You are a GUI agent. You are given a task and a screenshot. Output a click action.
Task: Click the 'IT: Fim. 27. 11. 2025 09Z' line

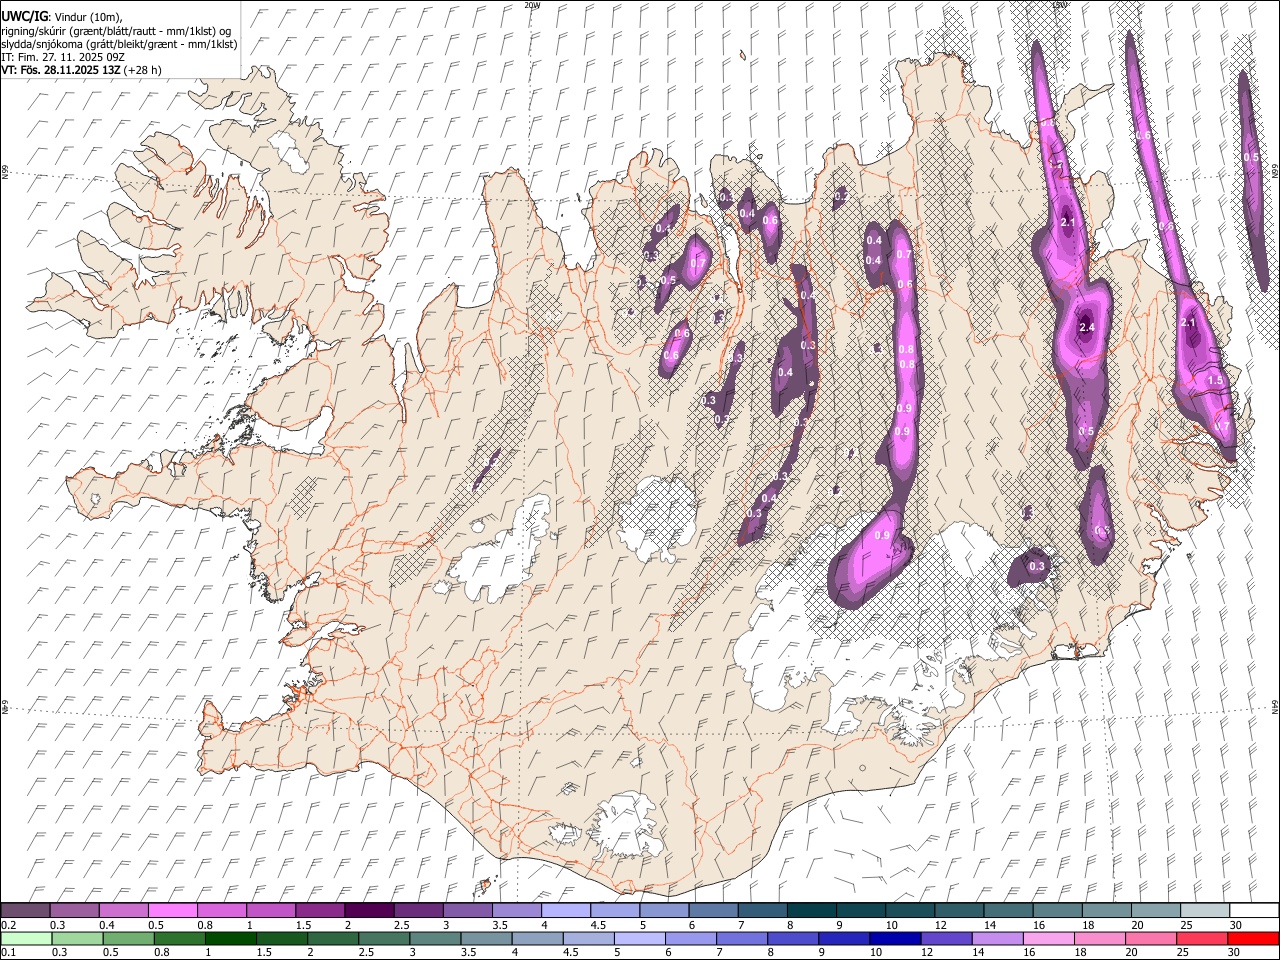64,57
